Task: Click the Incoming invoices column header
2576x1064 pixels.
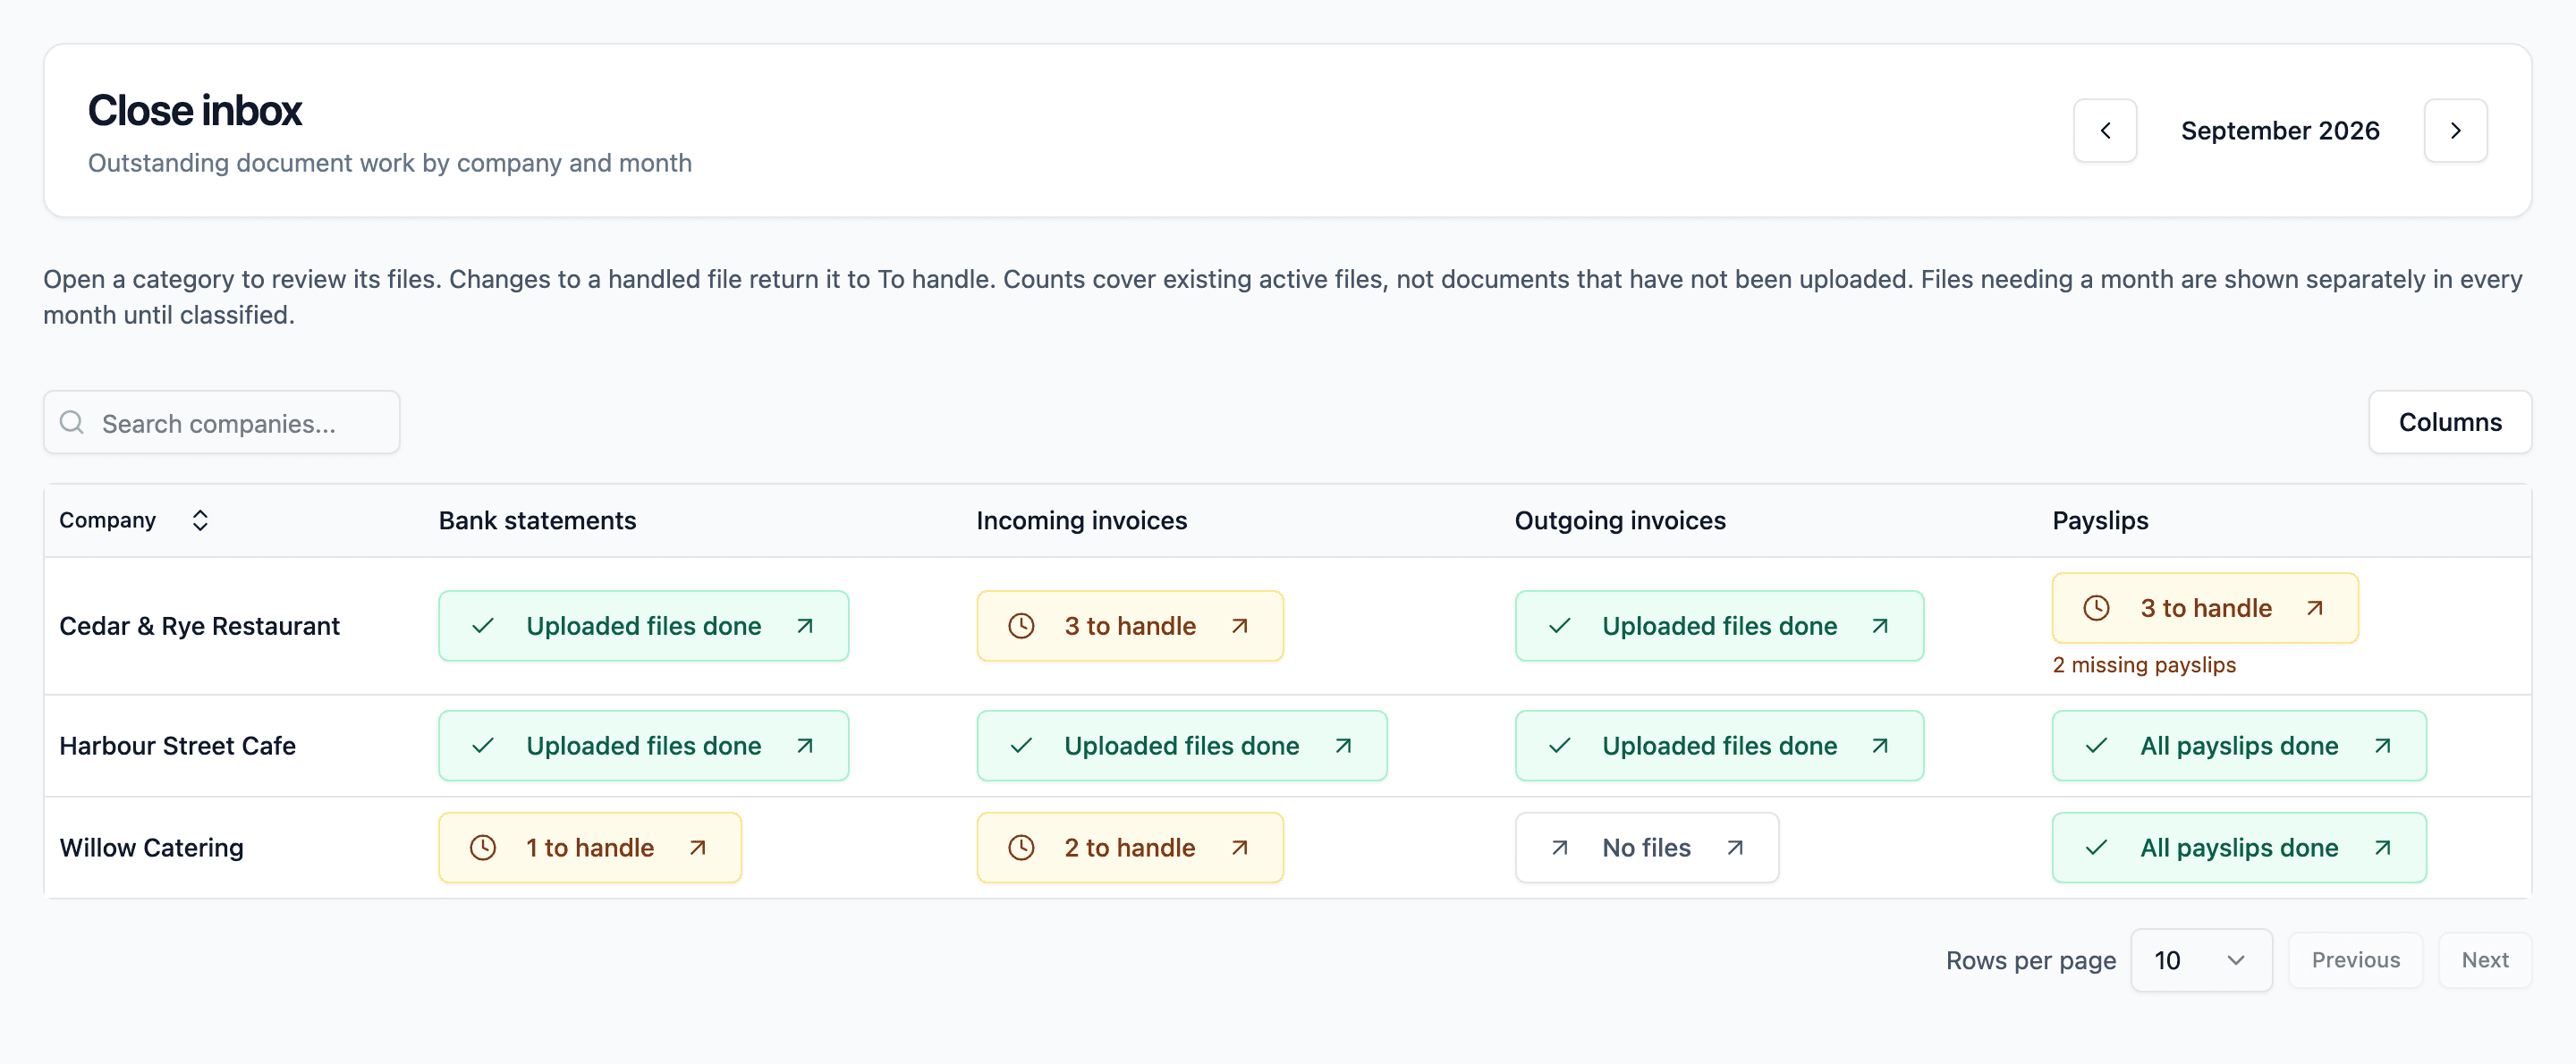Action: click(x=1081, y=520)
